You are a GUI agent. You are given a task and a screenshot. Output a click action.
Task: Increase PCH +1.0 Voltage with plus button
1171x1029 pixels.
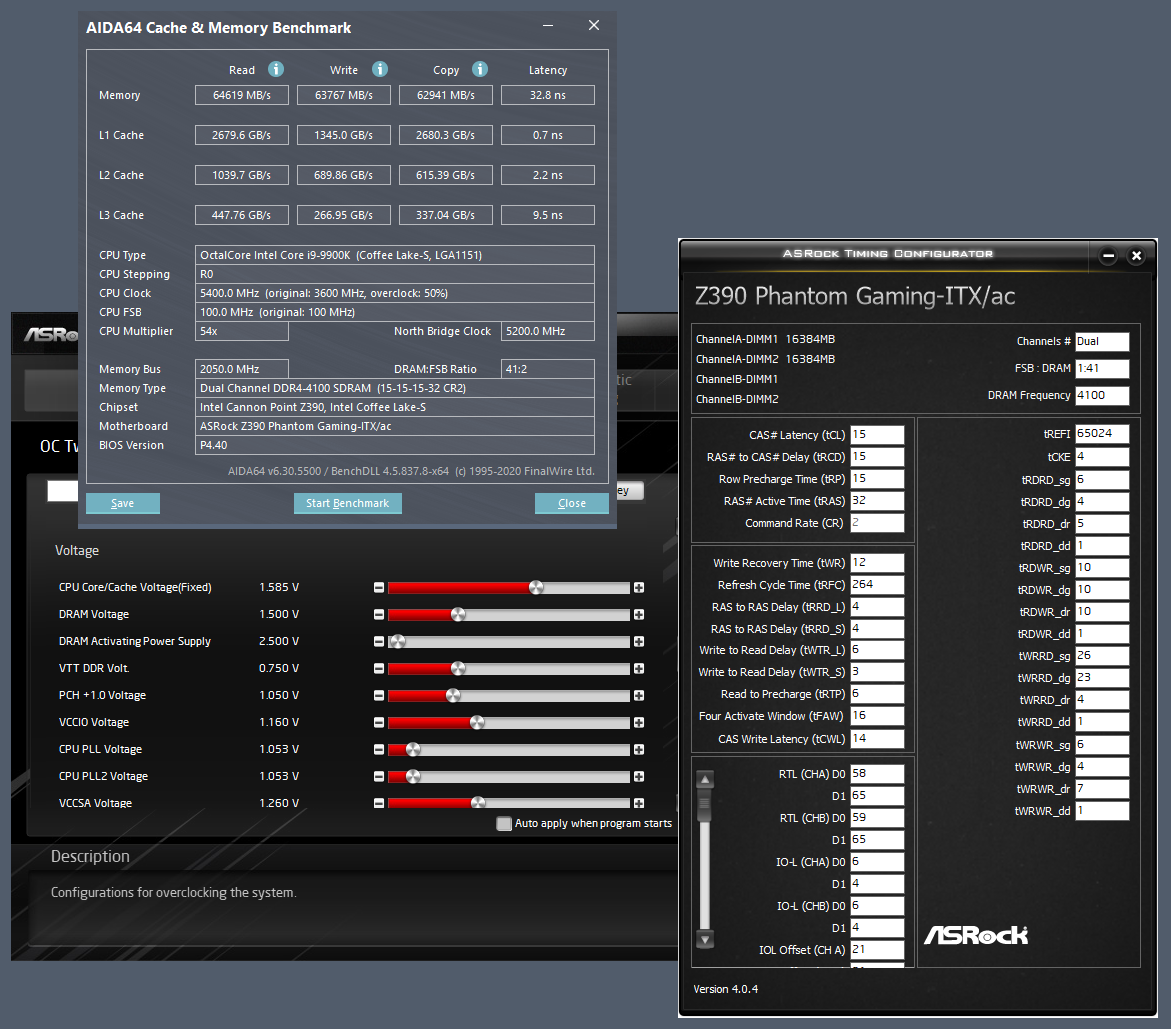click(x=639, y=695)
